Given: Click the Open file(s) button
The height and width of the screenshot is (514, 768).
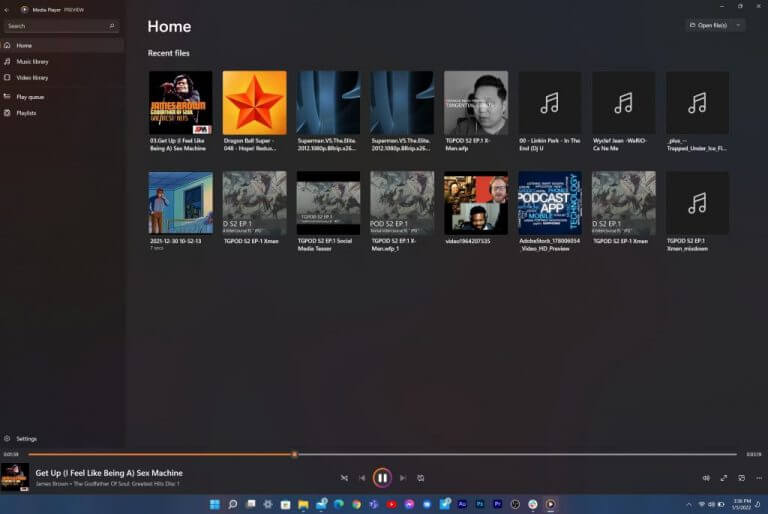Looking at the screenshot, I should (x=709, y=25).
